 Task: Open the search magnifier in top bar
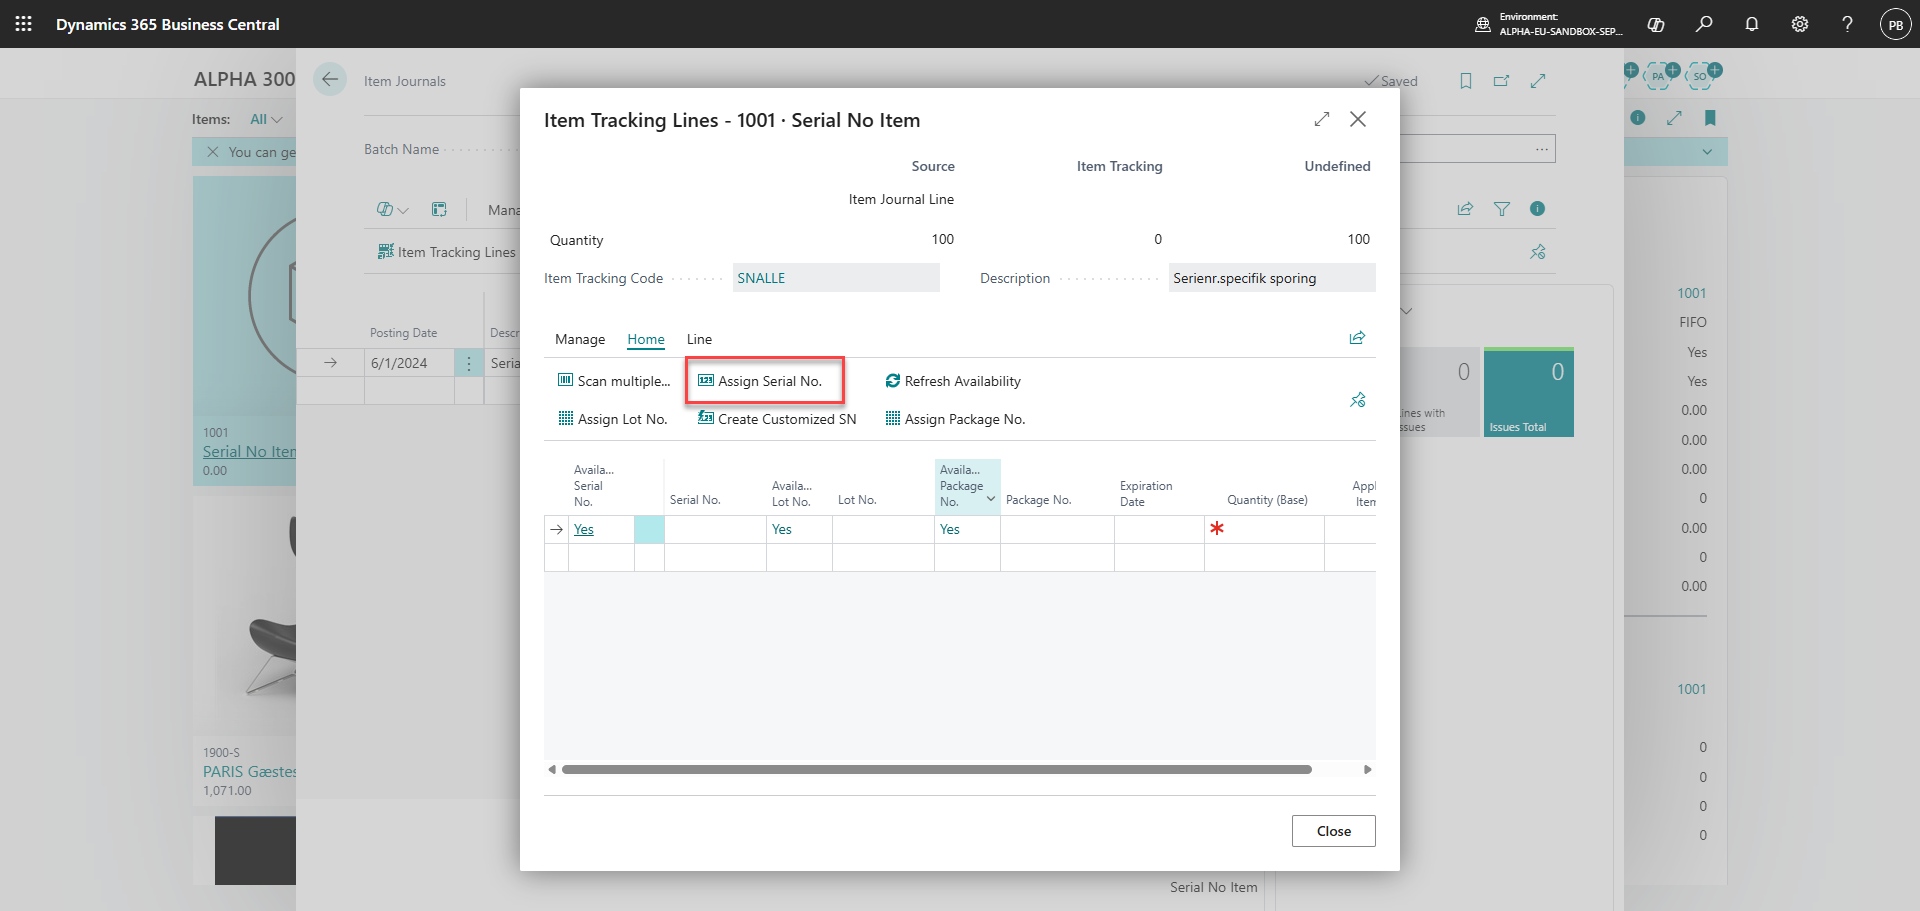[x=1704, y=24]
